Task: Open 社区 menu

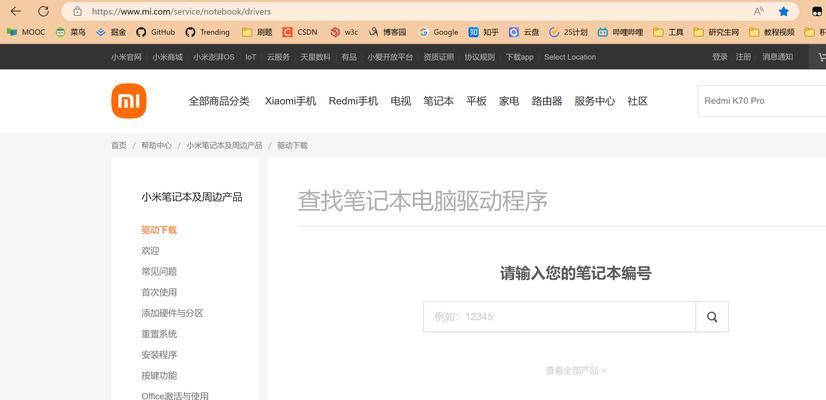Action: (x=637, y=101)
